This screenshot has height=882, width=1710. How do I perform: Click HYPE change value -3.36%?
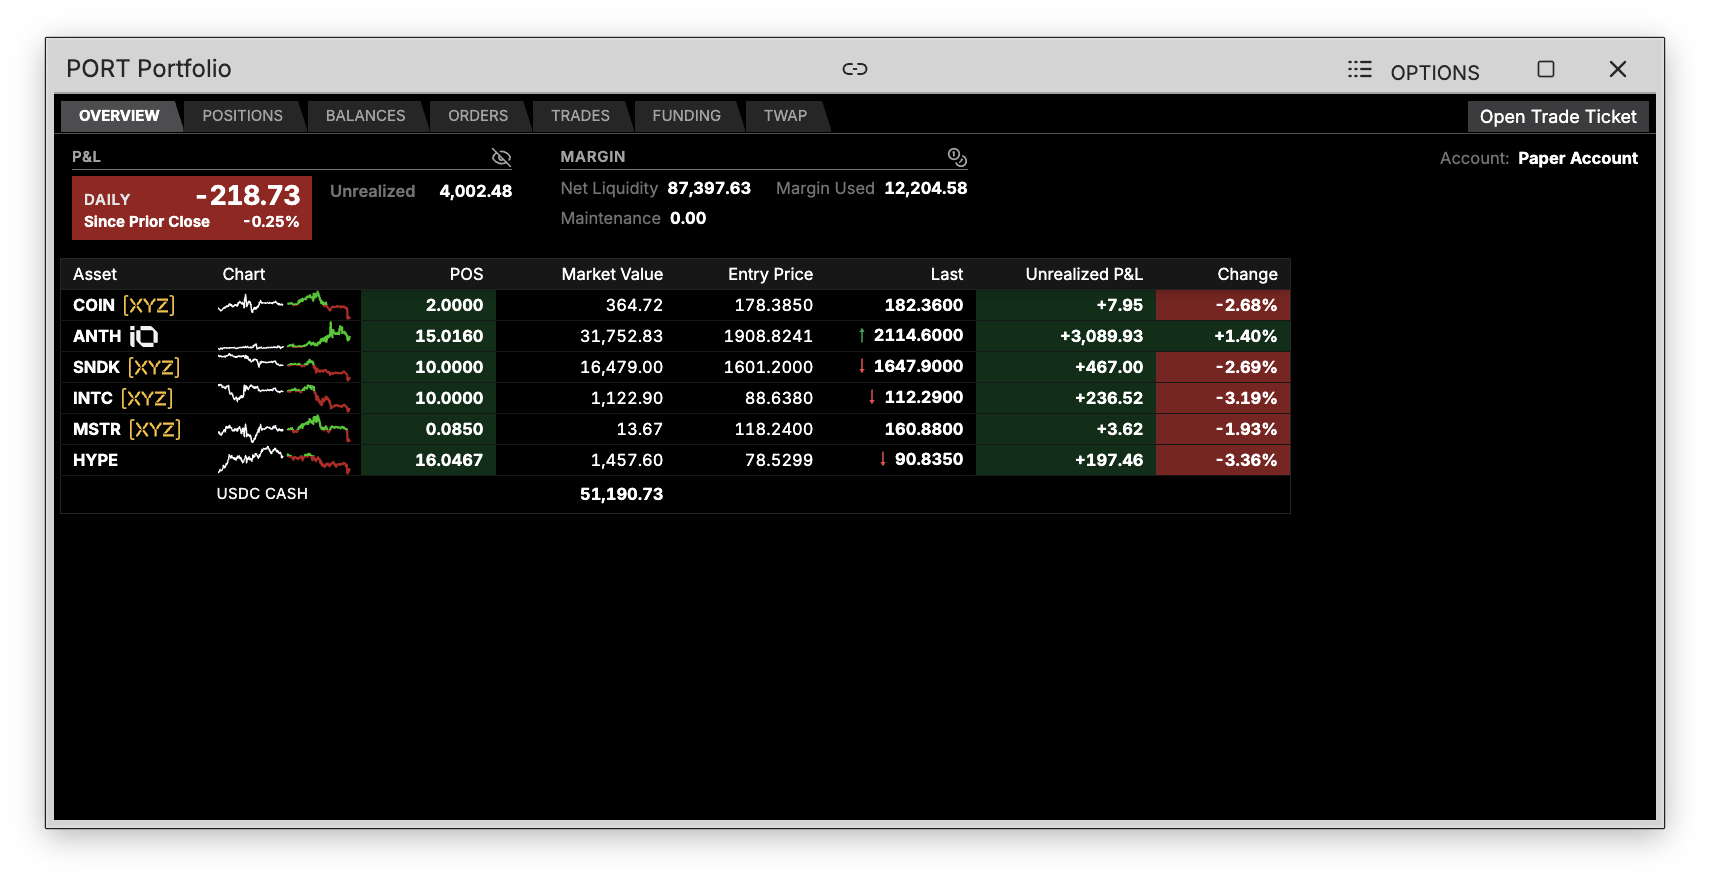coord(1246,460)
